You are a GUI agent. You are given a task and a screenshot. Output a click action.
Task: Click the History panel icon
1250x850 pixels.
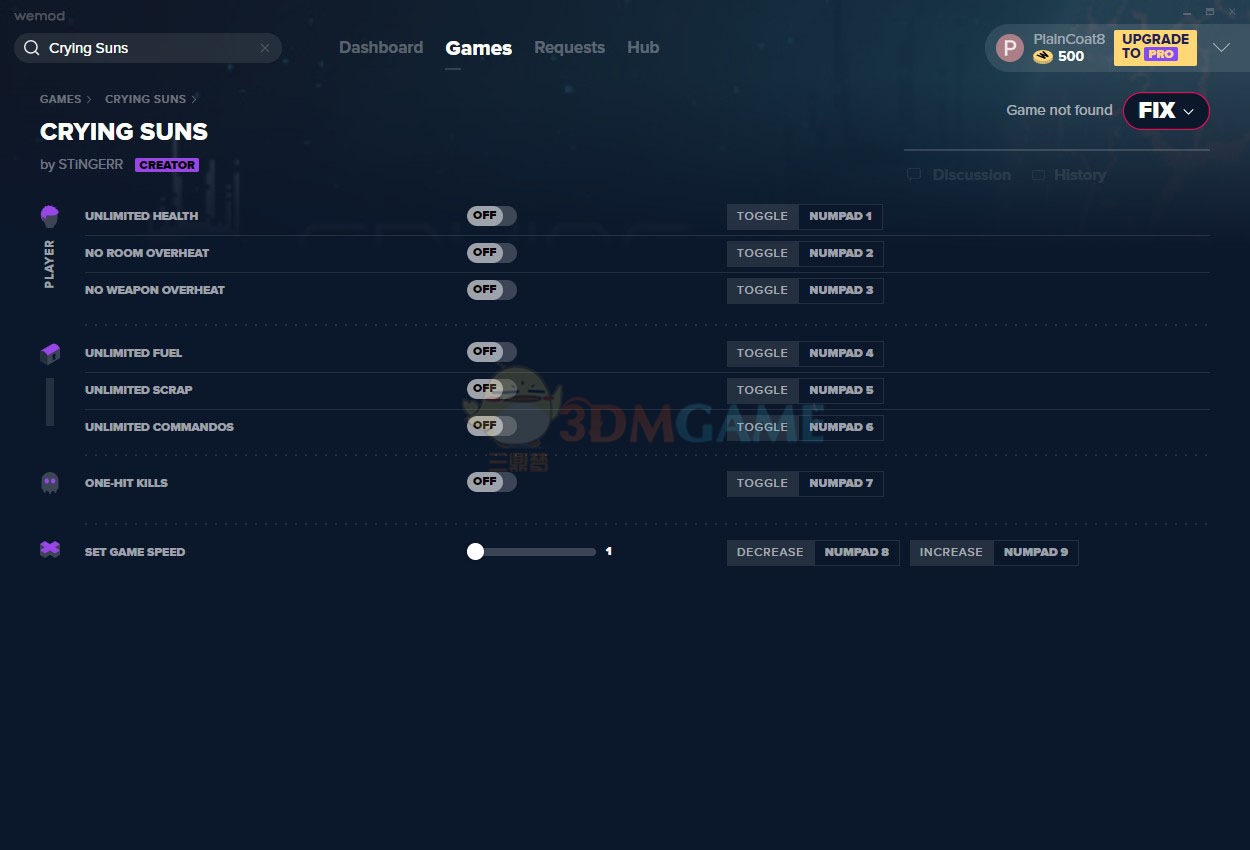1038,175
